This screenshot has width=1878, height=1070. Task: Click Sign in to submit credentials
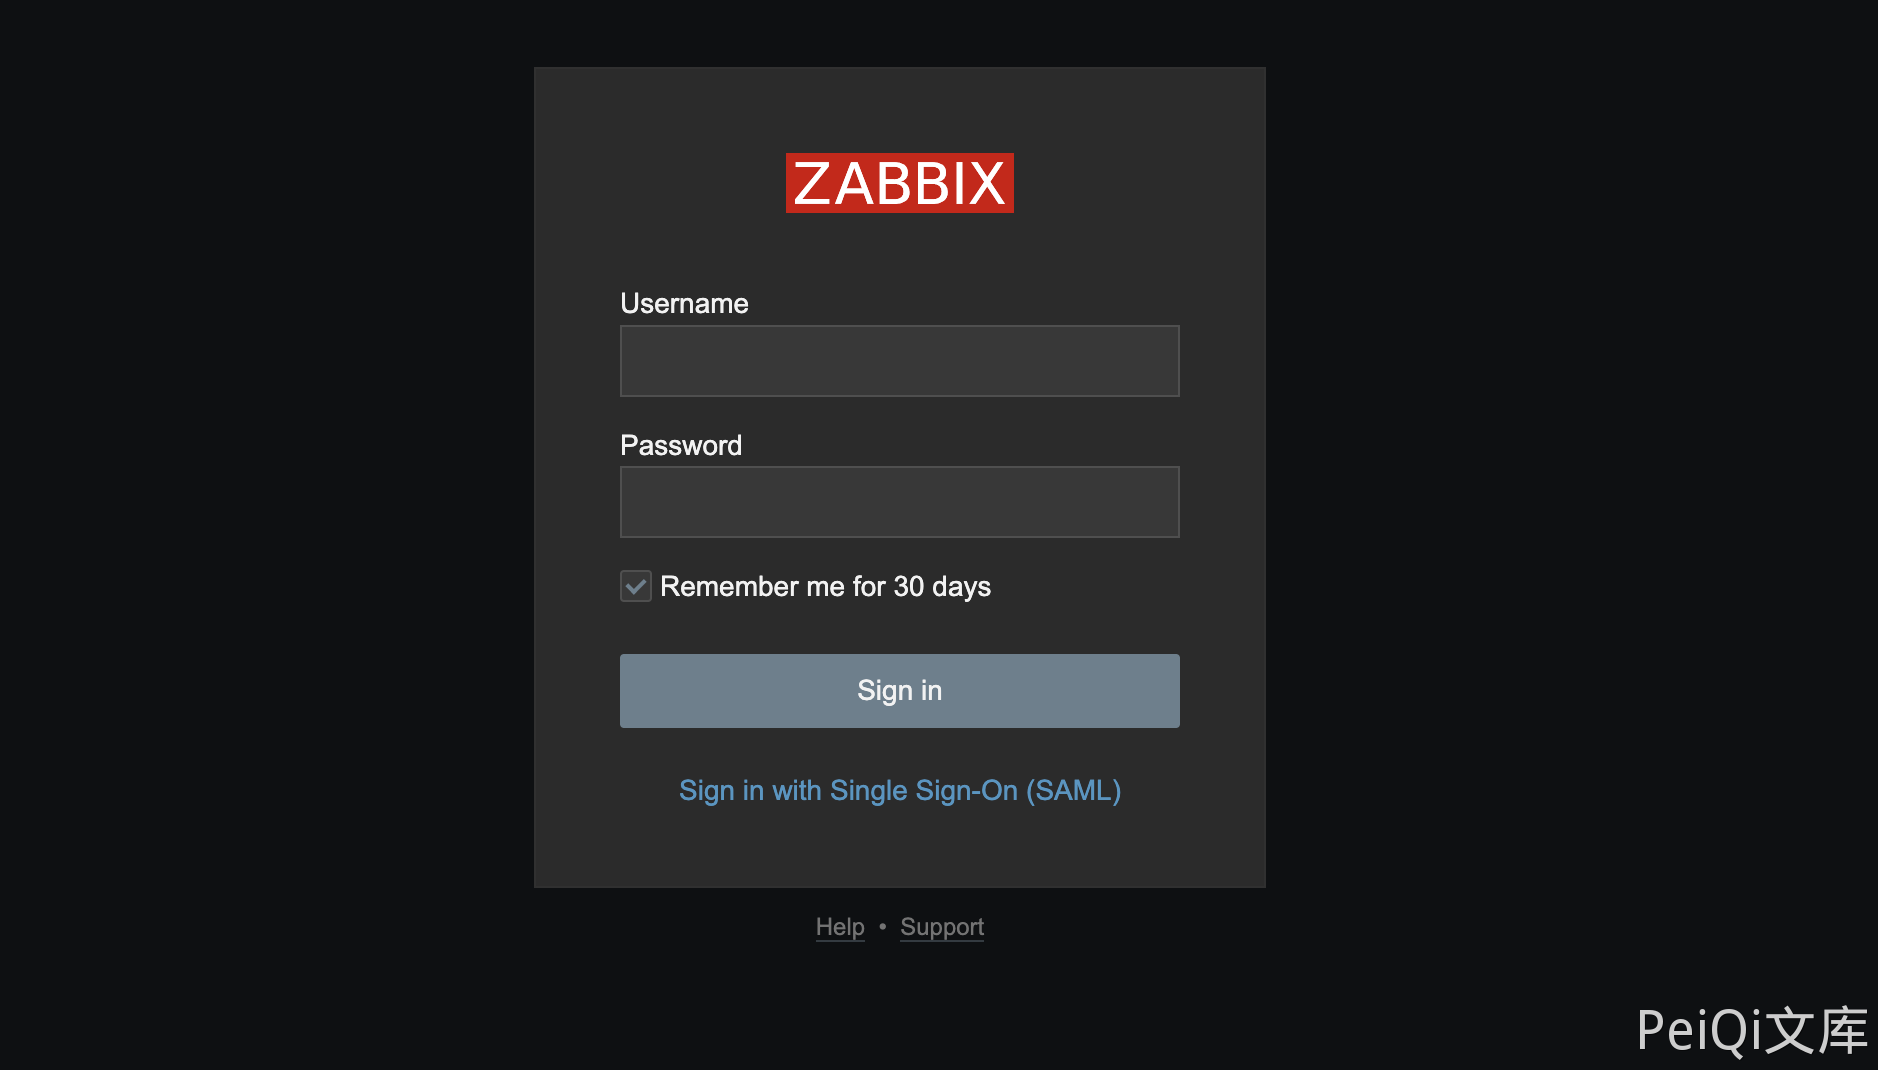pos(898,690)
